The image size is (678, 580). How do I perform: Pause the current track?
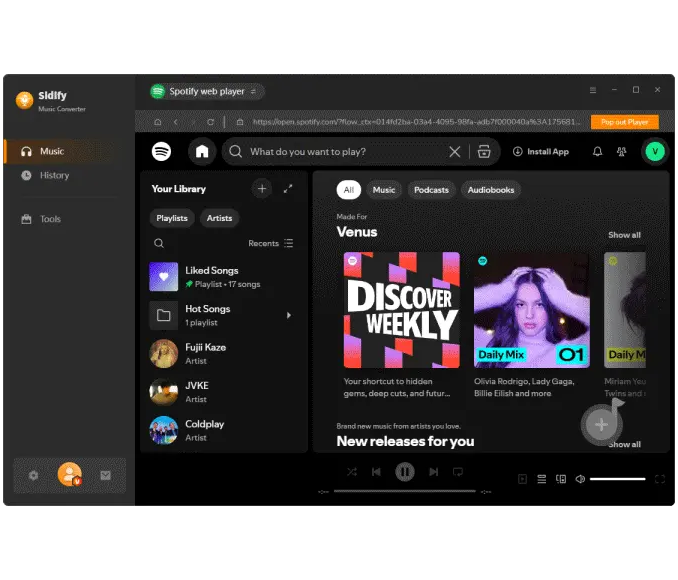(x=405, y=472)
